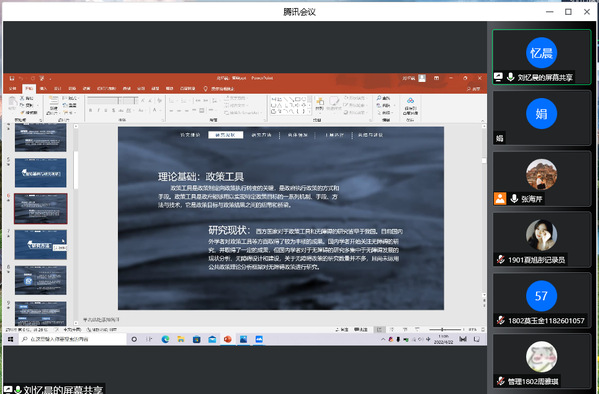Click the Windows Start button in shared screen
This screenshot has width=599, height=394.
(11, 339)
